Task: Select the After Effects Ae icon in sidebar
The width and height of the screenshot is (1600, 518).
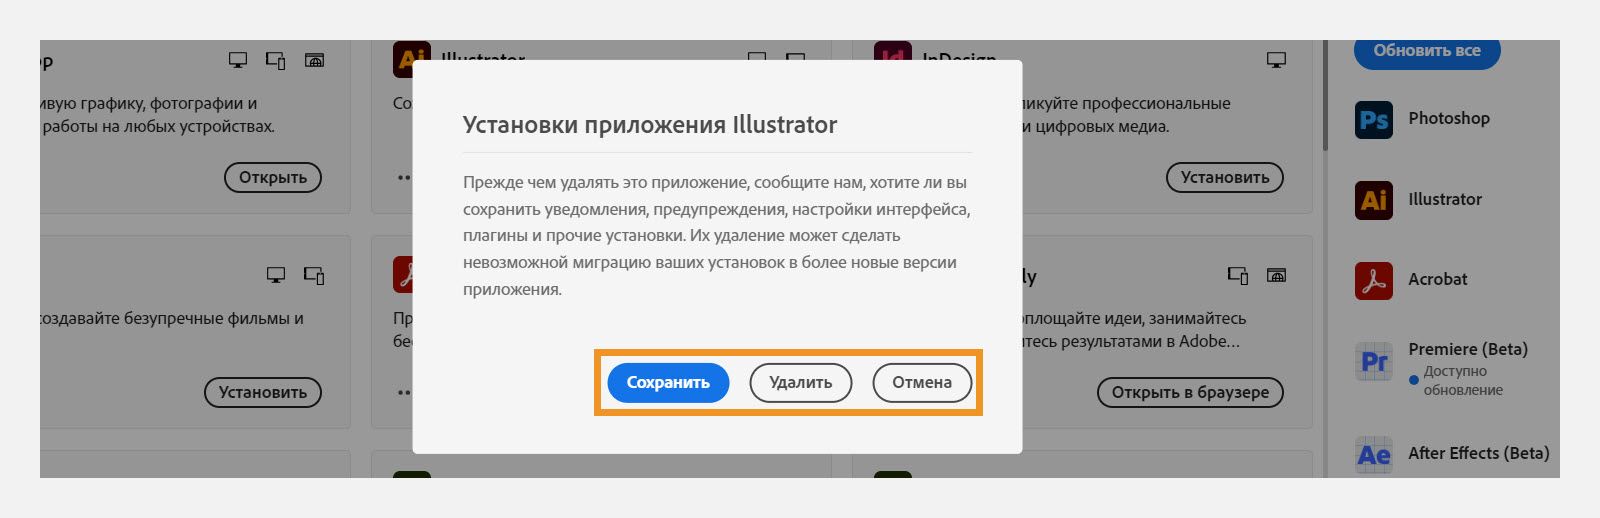Action: (x=1374, y=455)
